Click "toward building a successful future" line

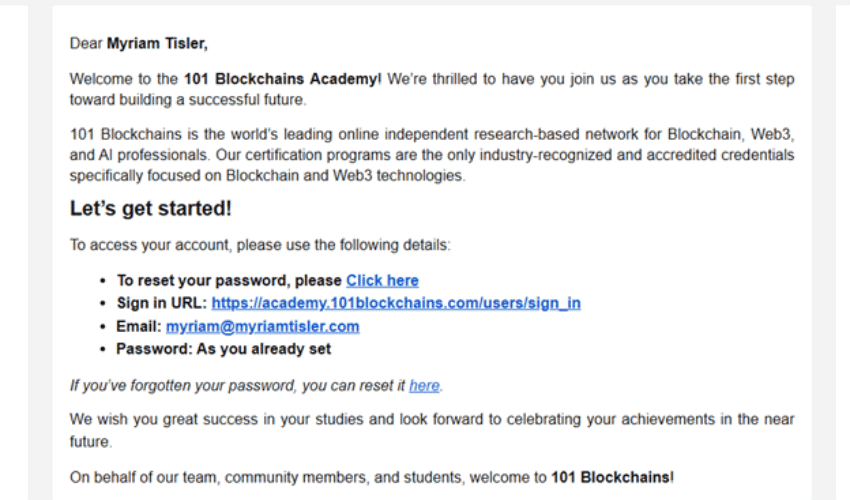(x=187, y=100)
